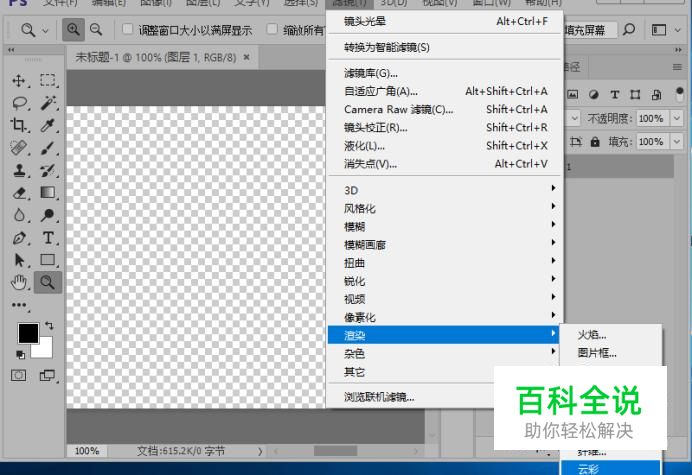Select the Pen tool
The image size is (692, 475).
point(19,238)
